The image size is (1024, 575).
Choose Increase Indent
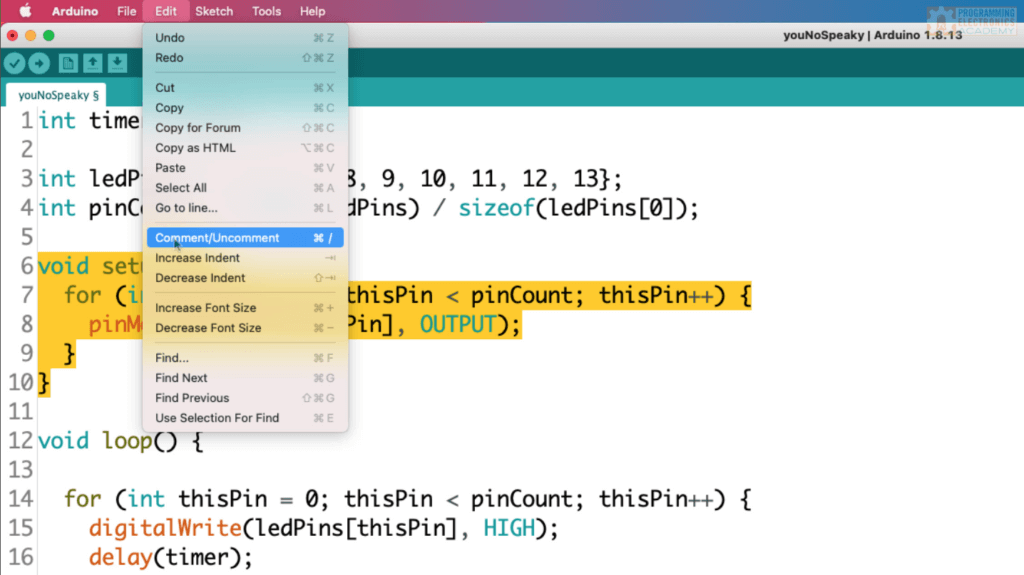(x=245, y=258)
